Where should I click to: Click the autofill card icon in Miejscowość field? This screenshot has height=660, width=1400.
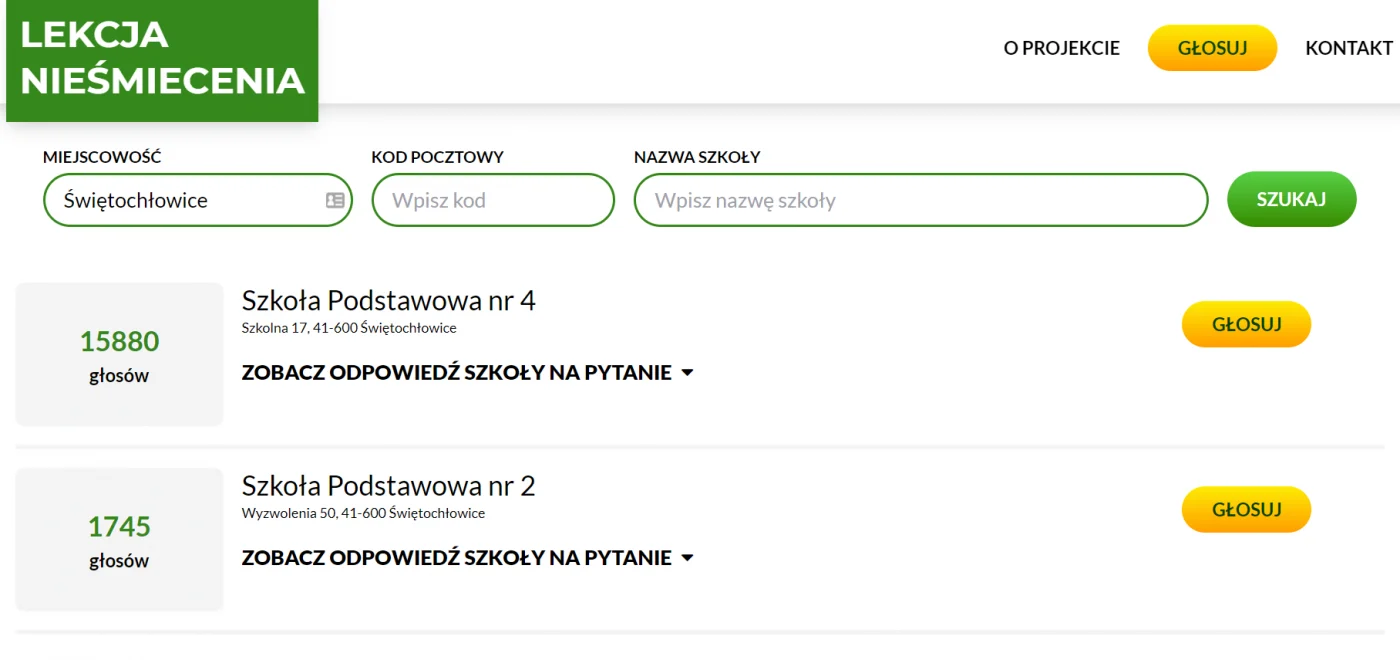(x=335, y=200)
